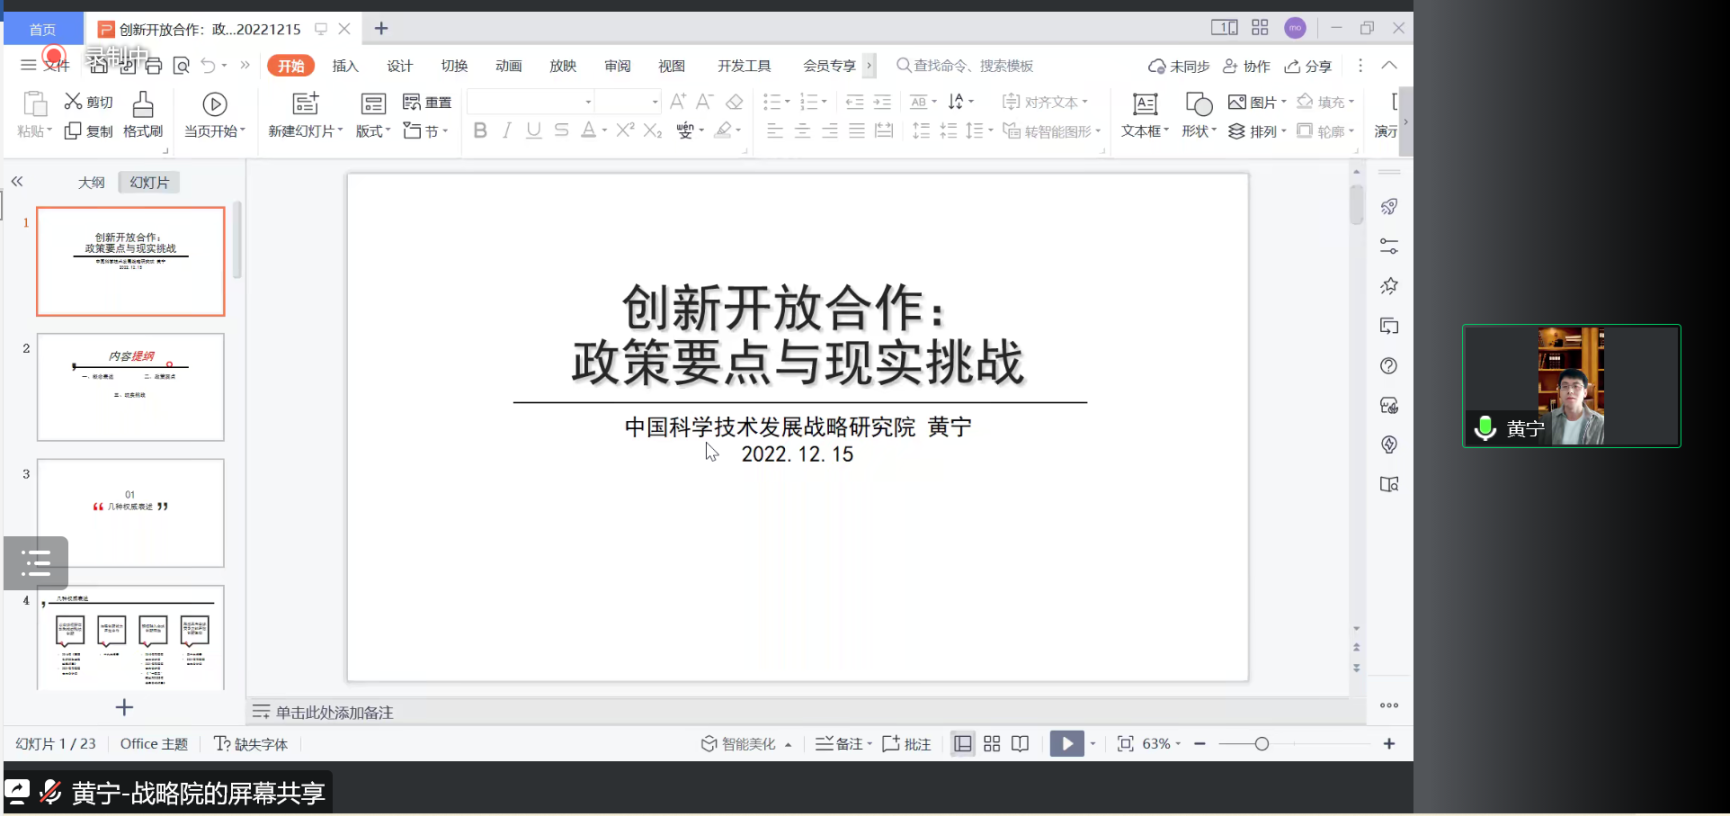1733x817 pixels.
Task: Toggle Bold formatting
Action: point(480,131)
